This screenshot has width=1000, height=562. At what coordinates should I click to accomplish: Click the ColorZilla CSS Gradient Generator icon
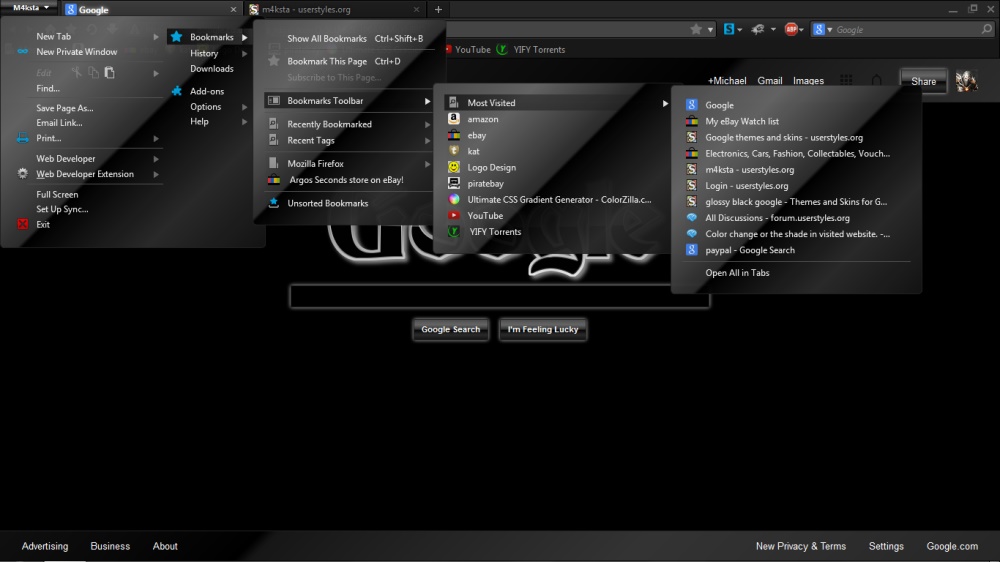pos(453,200)
